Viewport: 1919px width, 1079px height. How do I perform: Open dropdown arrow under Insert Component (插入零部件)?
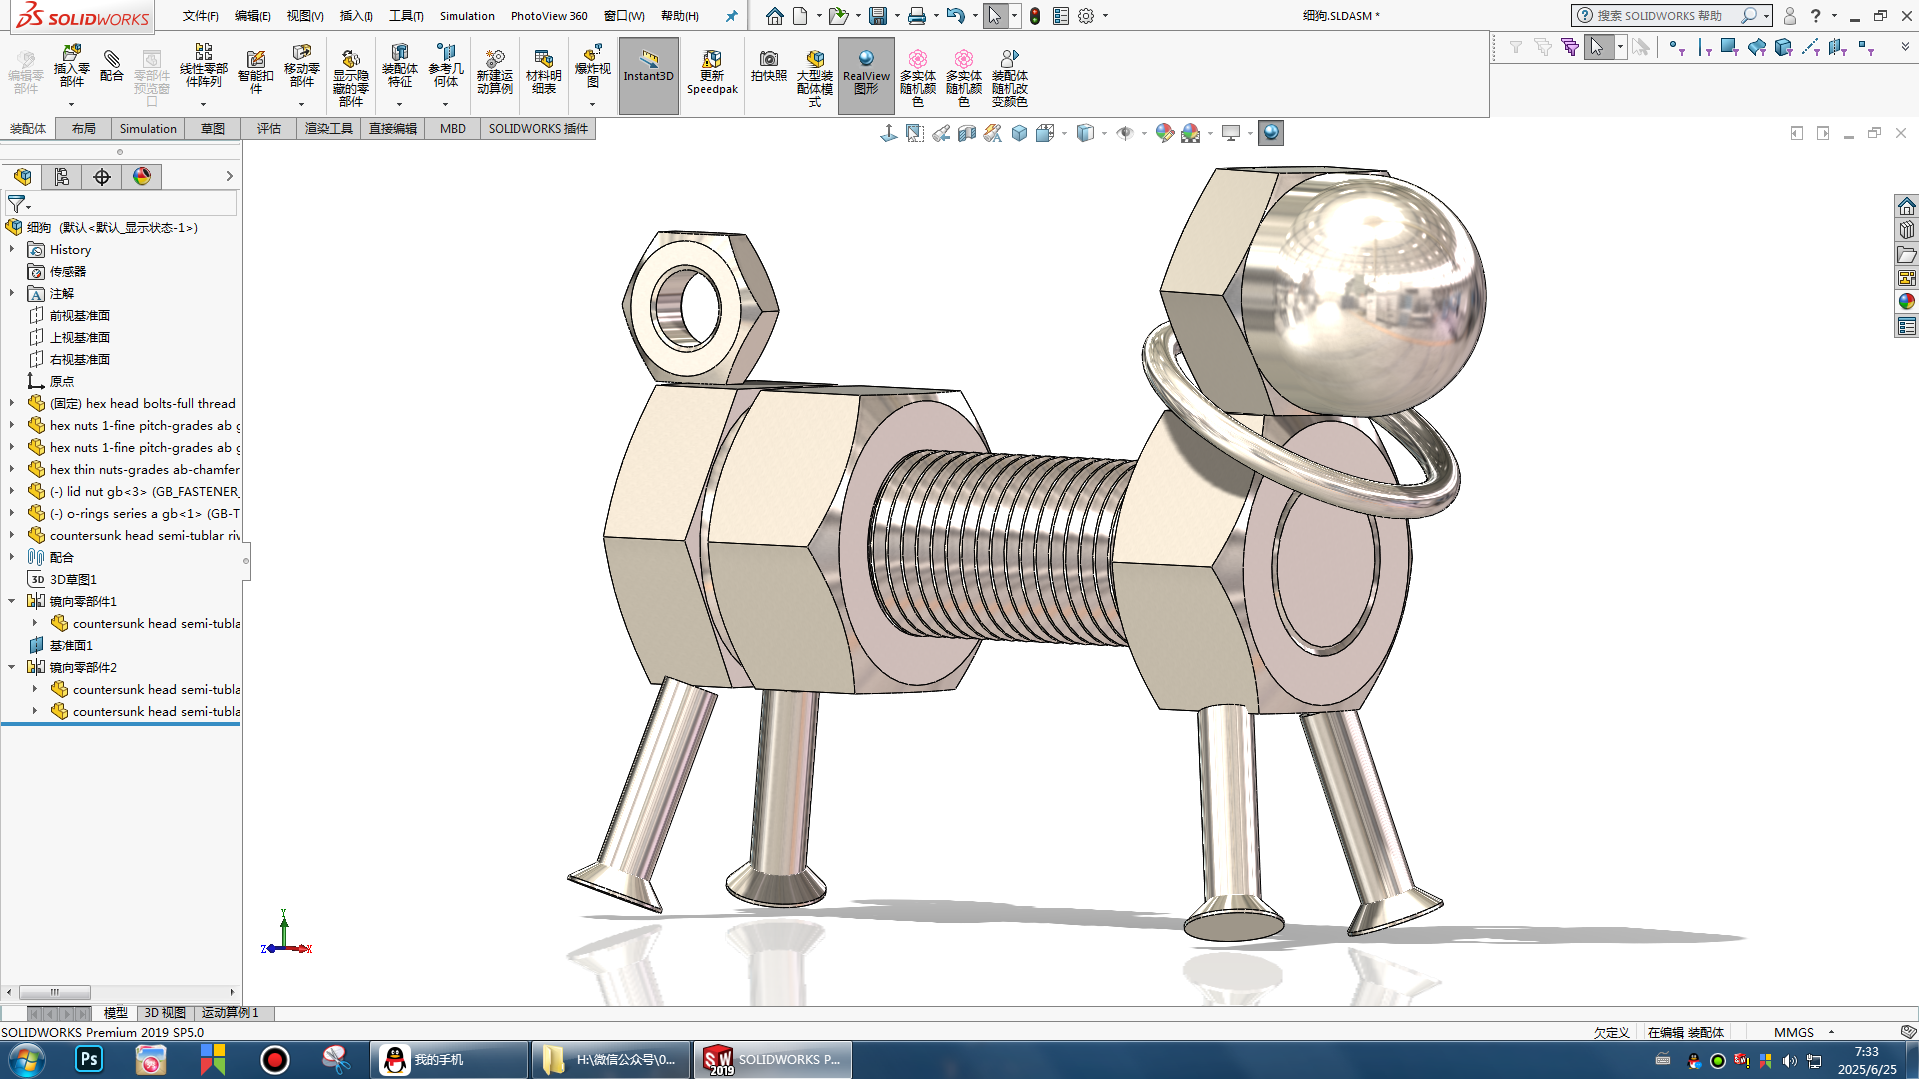click(71, 104)
